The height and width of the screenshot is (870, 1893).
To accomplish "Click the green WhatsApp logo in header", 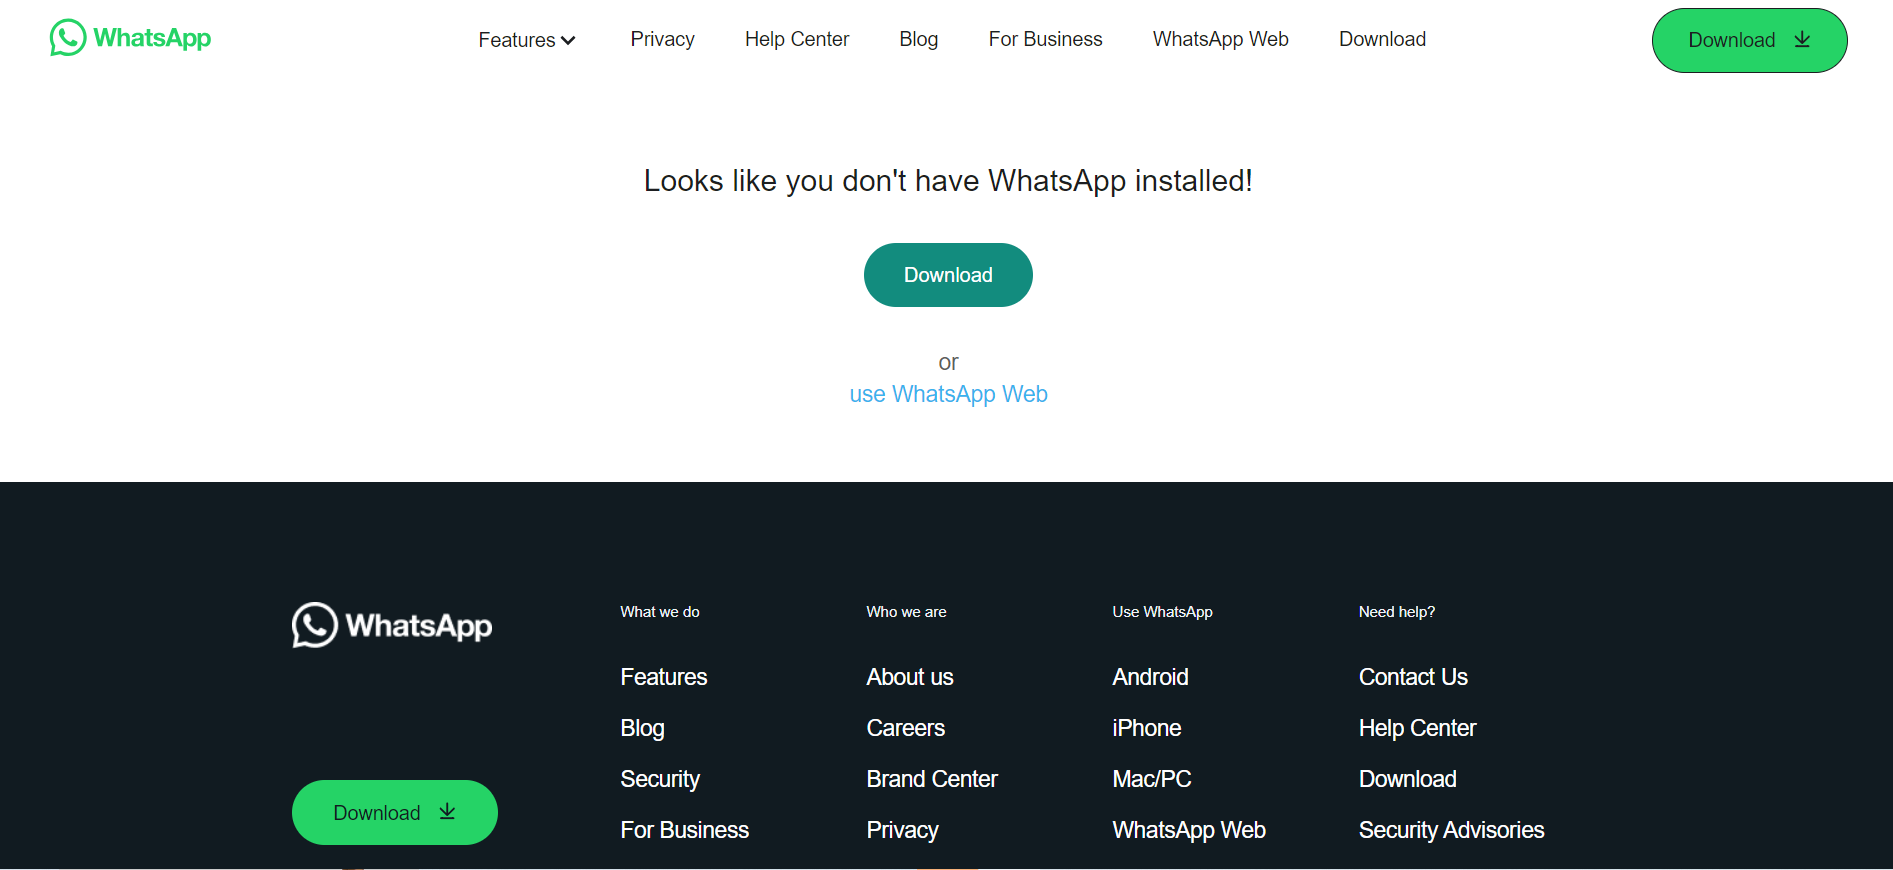I will [131, 38].
